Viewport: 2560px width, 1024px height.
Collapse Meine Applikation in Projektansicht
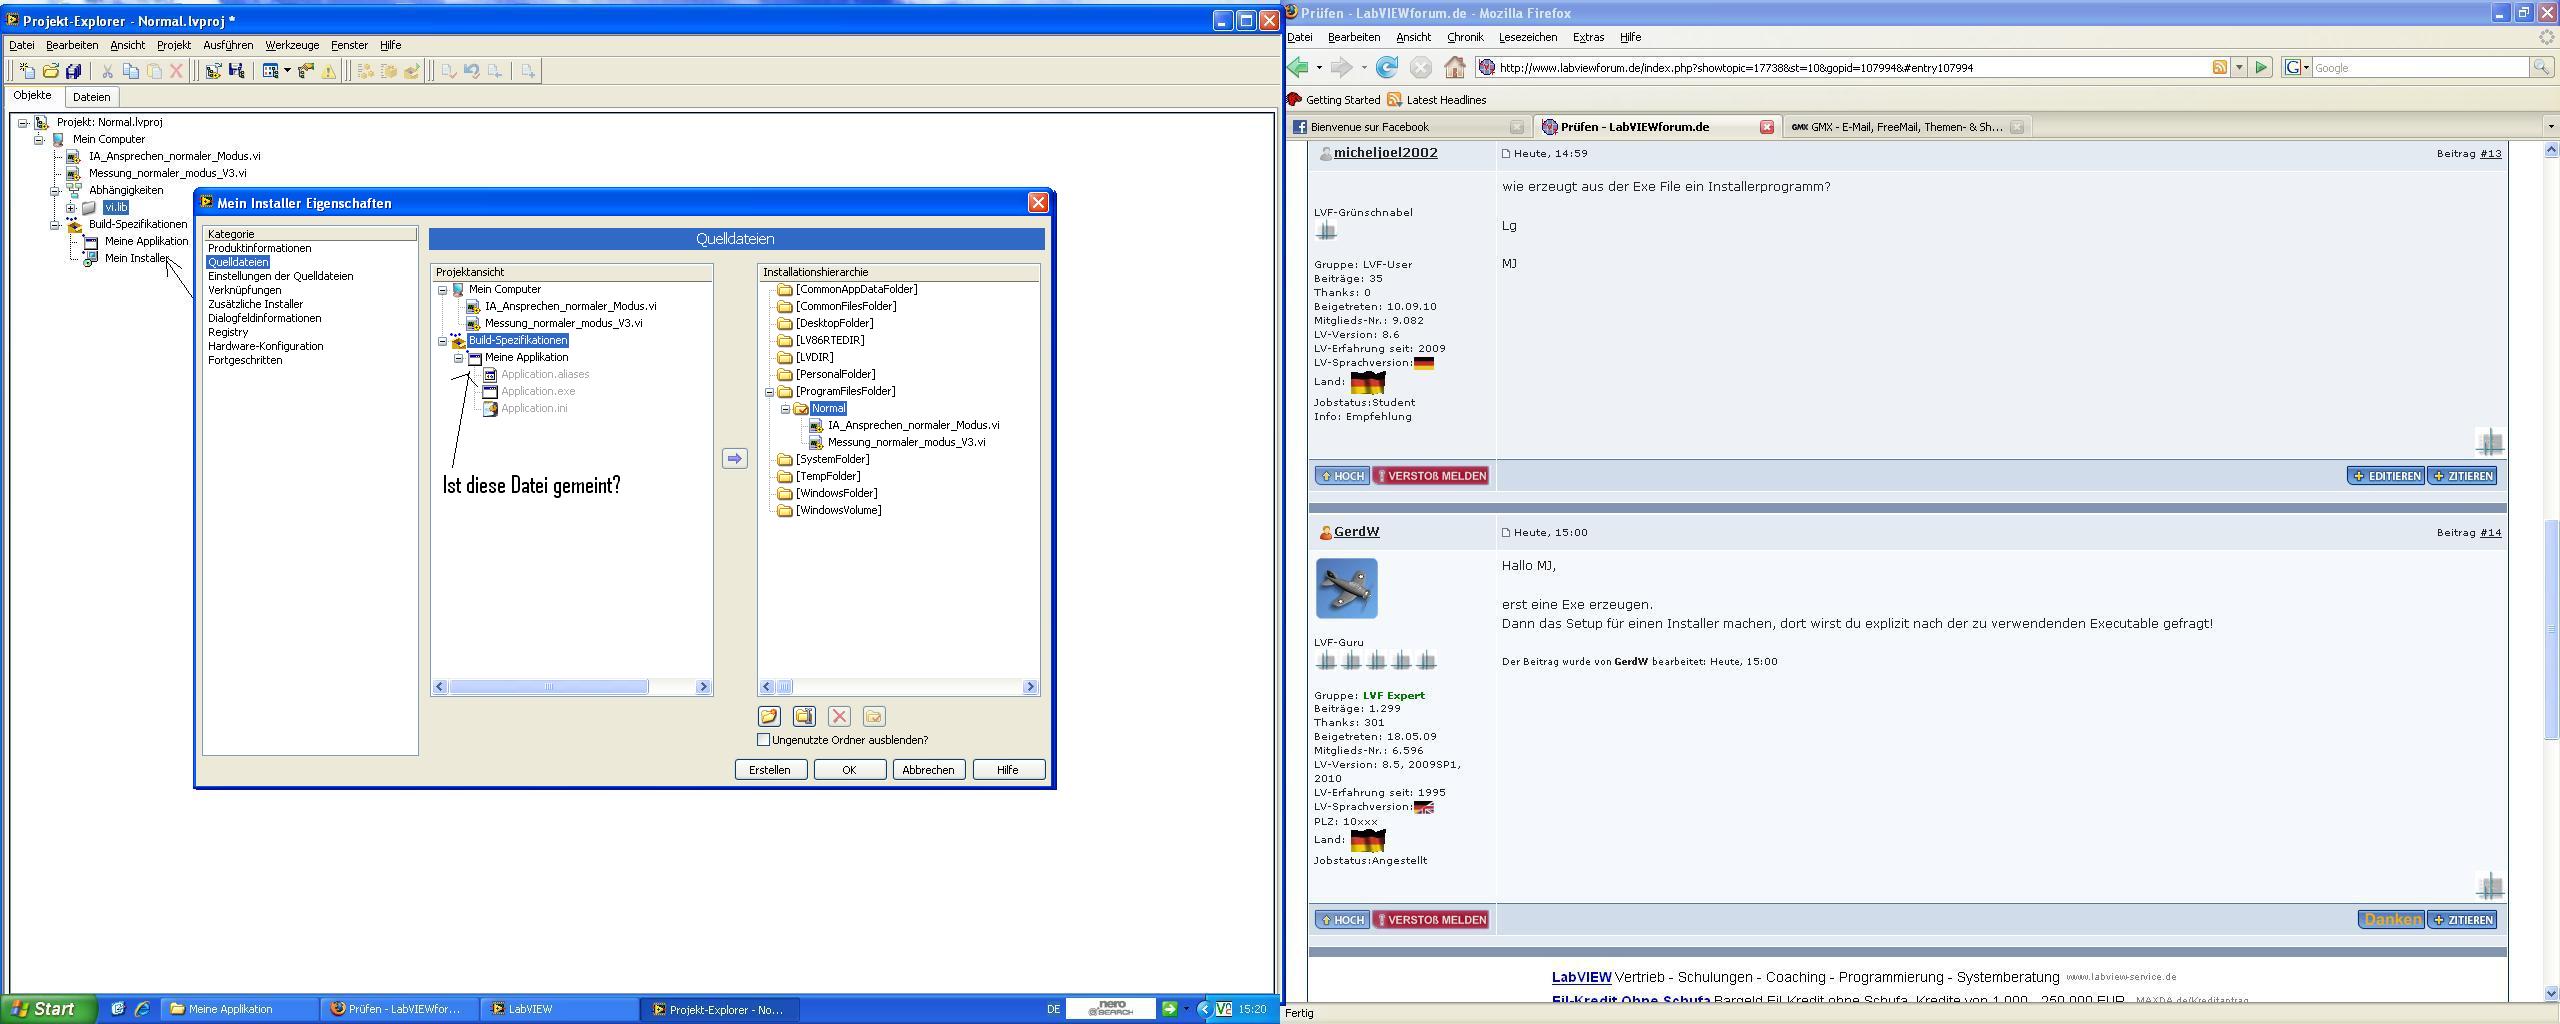click(x=458, y=358)
